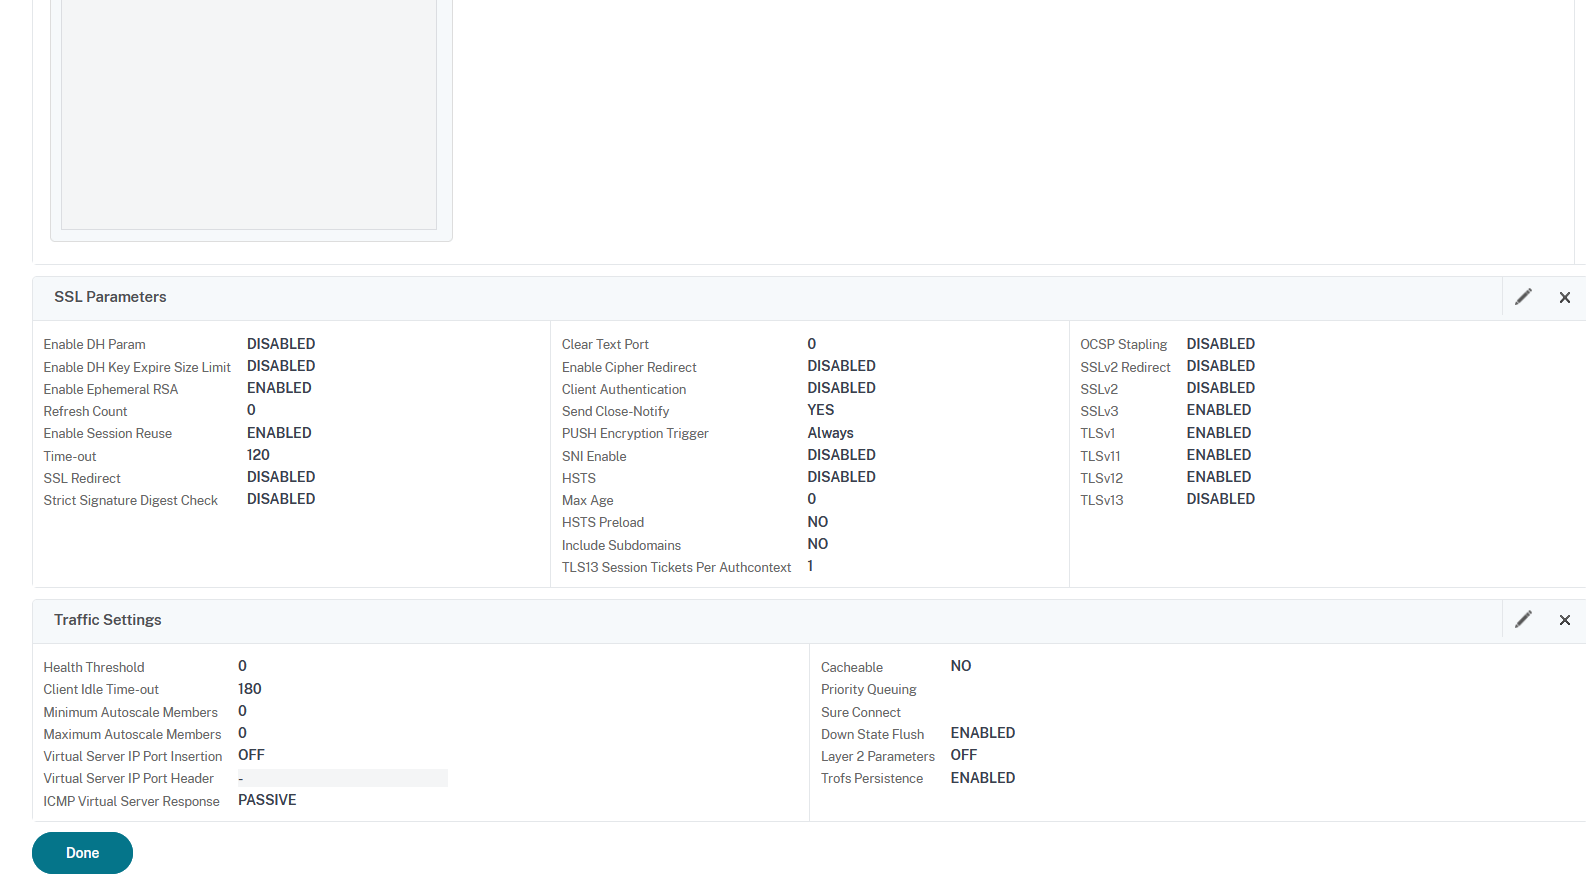Screen dimensions: 1586x885
Task: Edit Traffic Settings using the pencil icon
Action: tap(1523, 620)
